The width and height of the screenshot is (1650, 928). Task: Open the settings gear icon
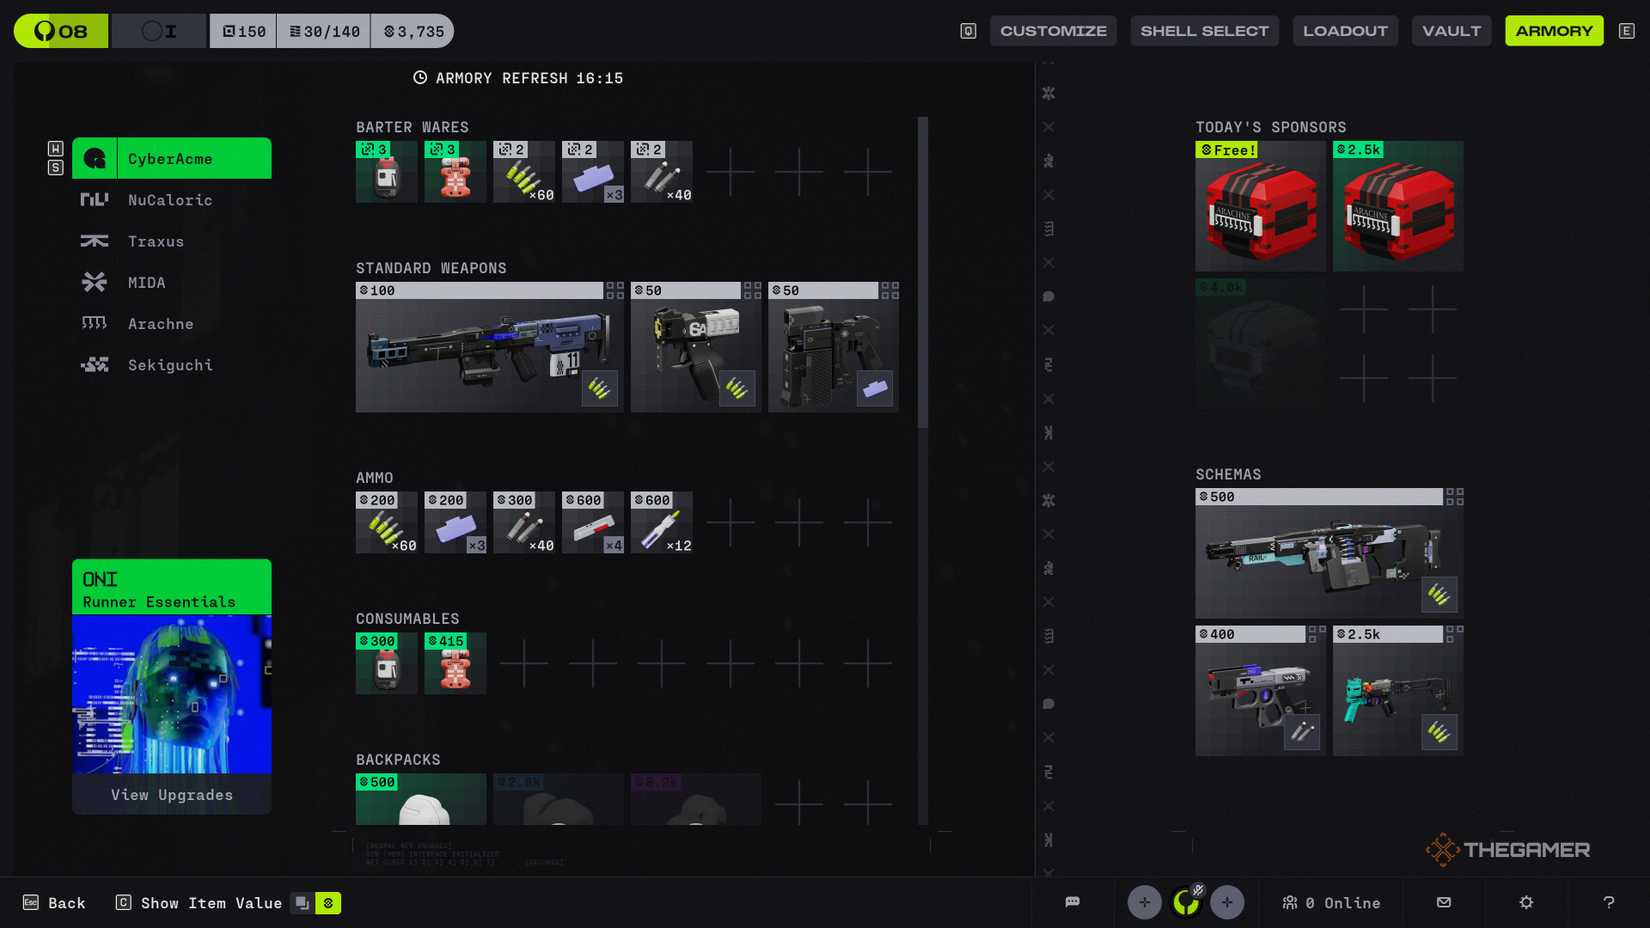(x=1526, y=902)
